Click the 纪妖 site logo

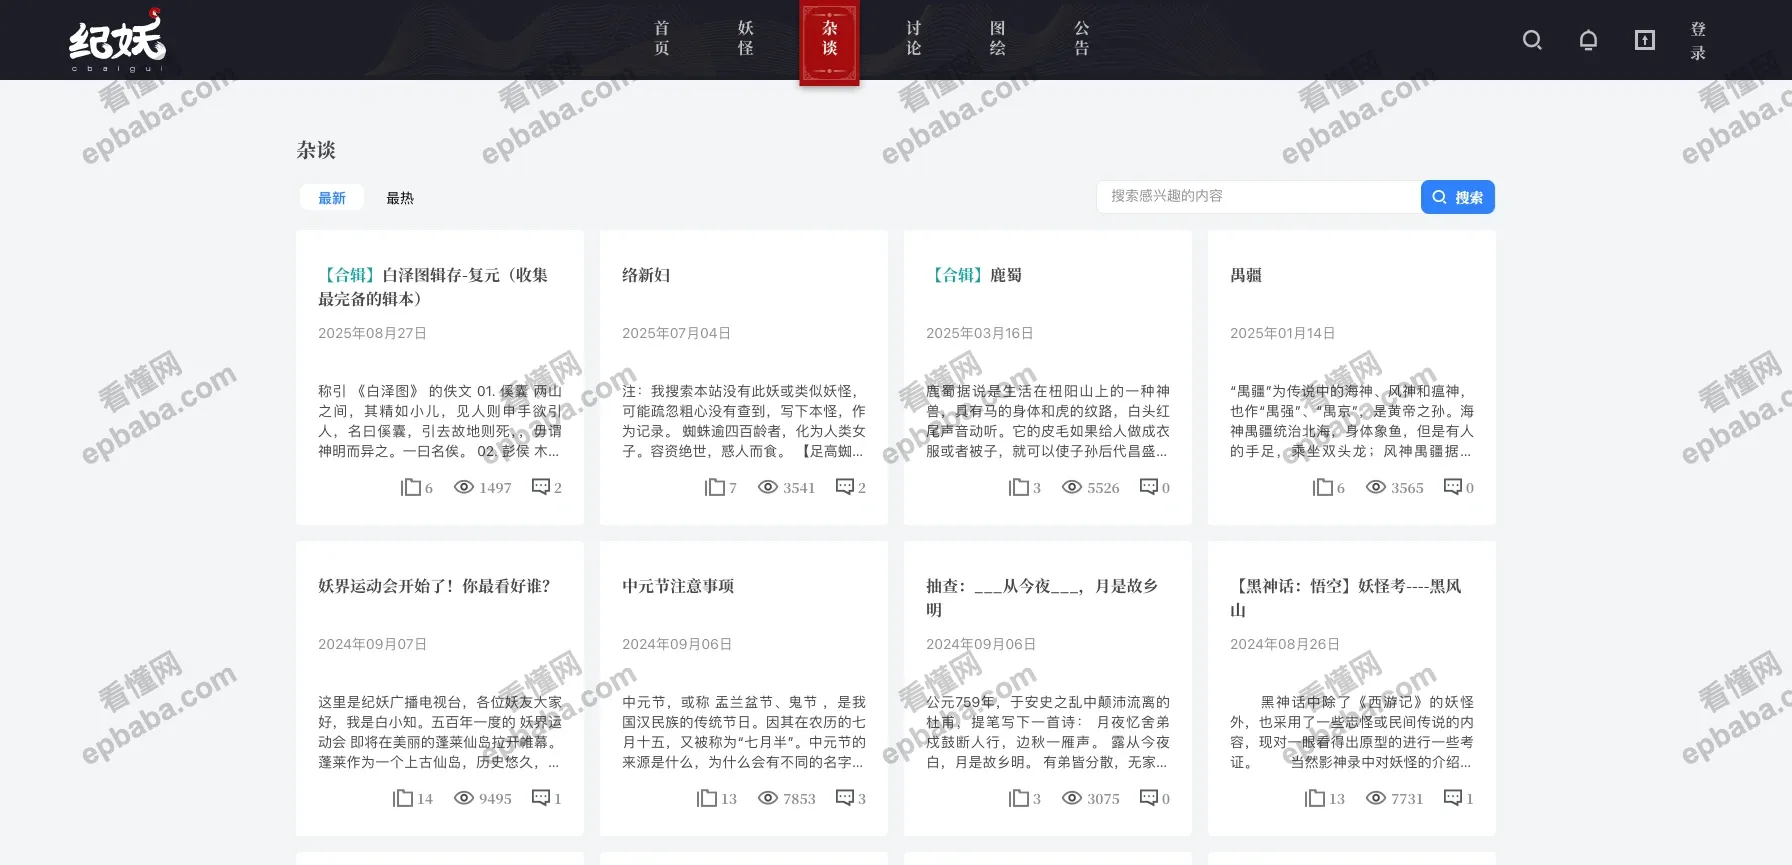[x=117, y=41]
